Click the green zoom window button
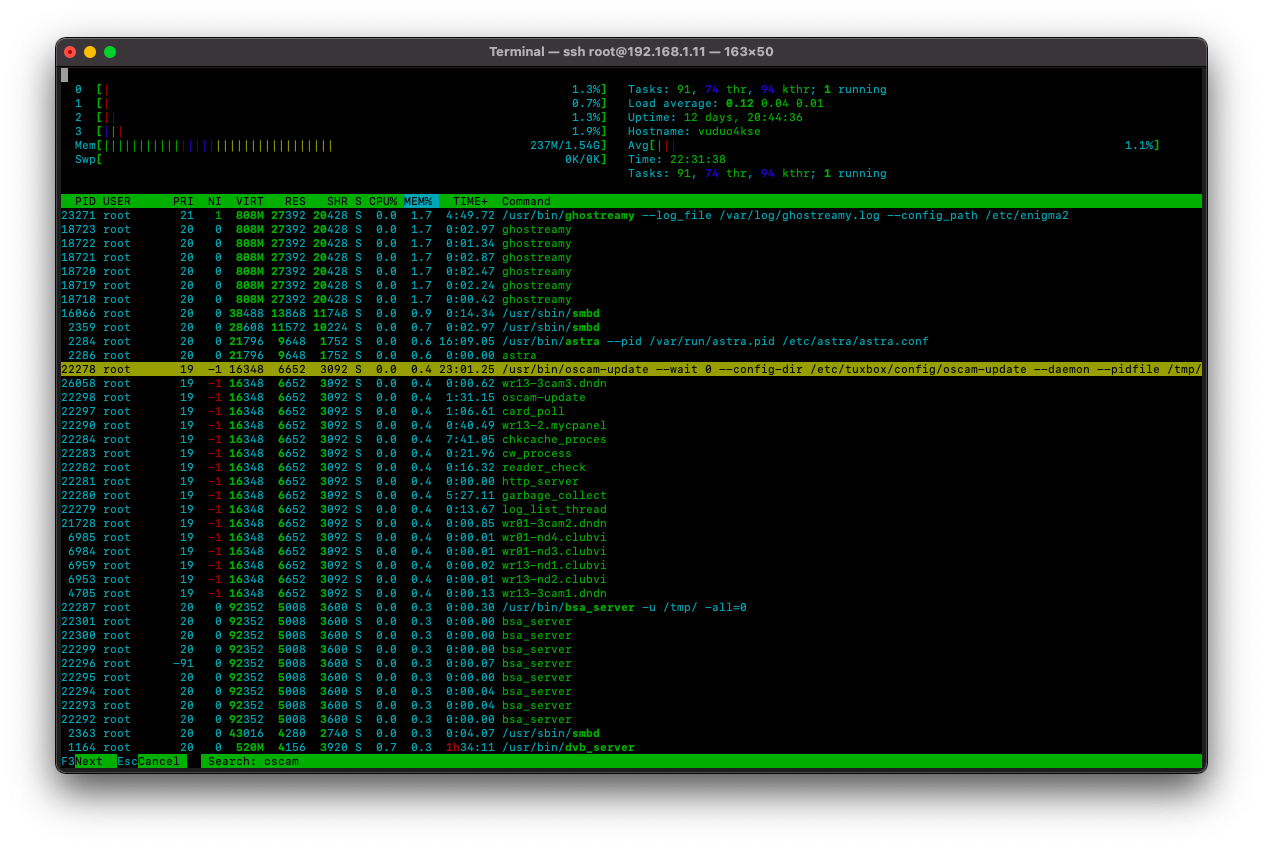1263x847 pixels. pos(110,52)
